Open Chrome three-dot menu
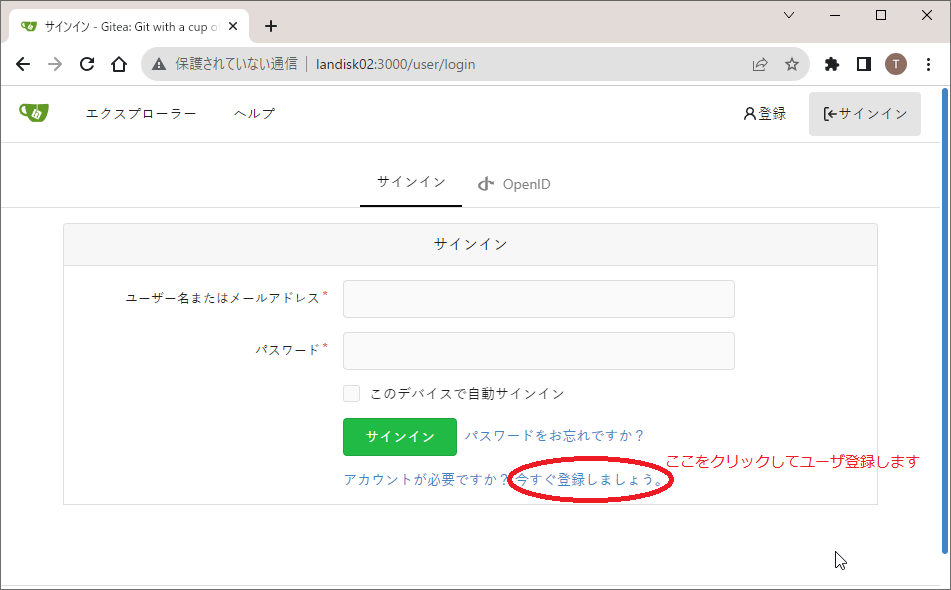The width and height of the screenshot is (951, 590). tap(928, 64)
